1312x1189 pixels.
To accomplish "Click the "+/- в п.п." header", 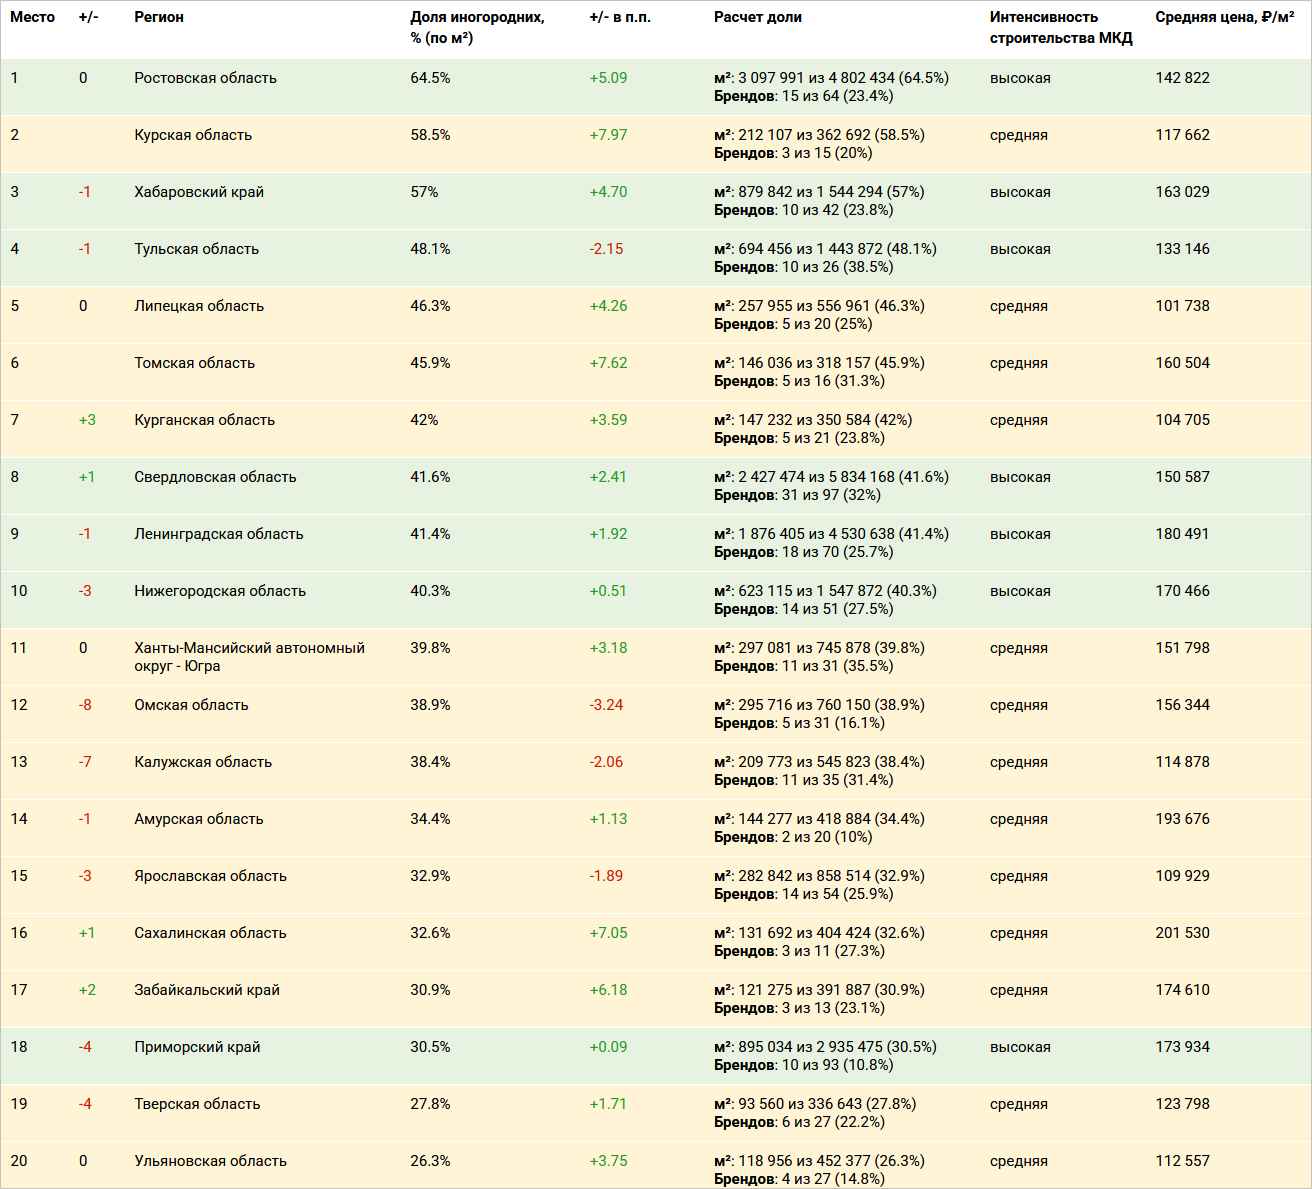I will 619,17.
